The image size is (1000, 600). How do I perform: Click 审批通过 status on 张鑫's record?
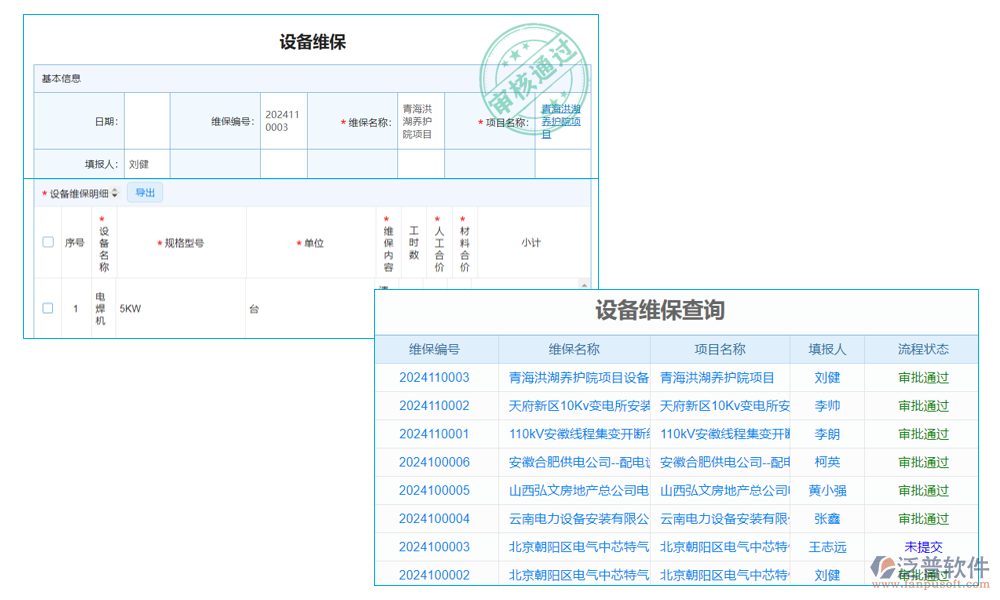tap(923, 518)
